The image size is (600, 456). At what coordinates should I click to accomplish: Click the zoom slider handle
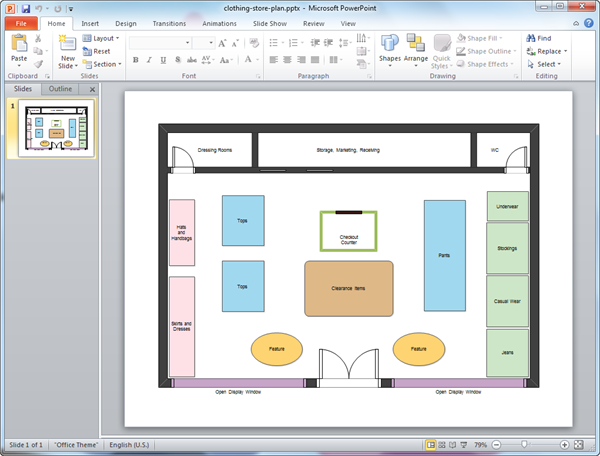pos(523,444)
